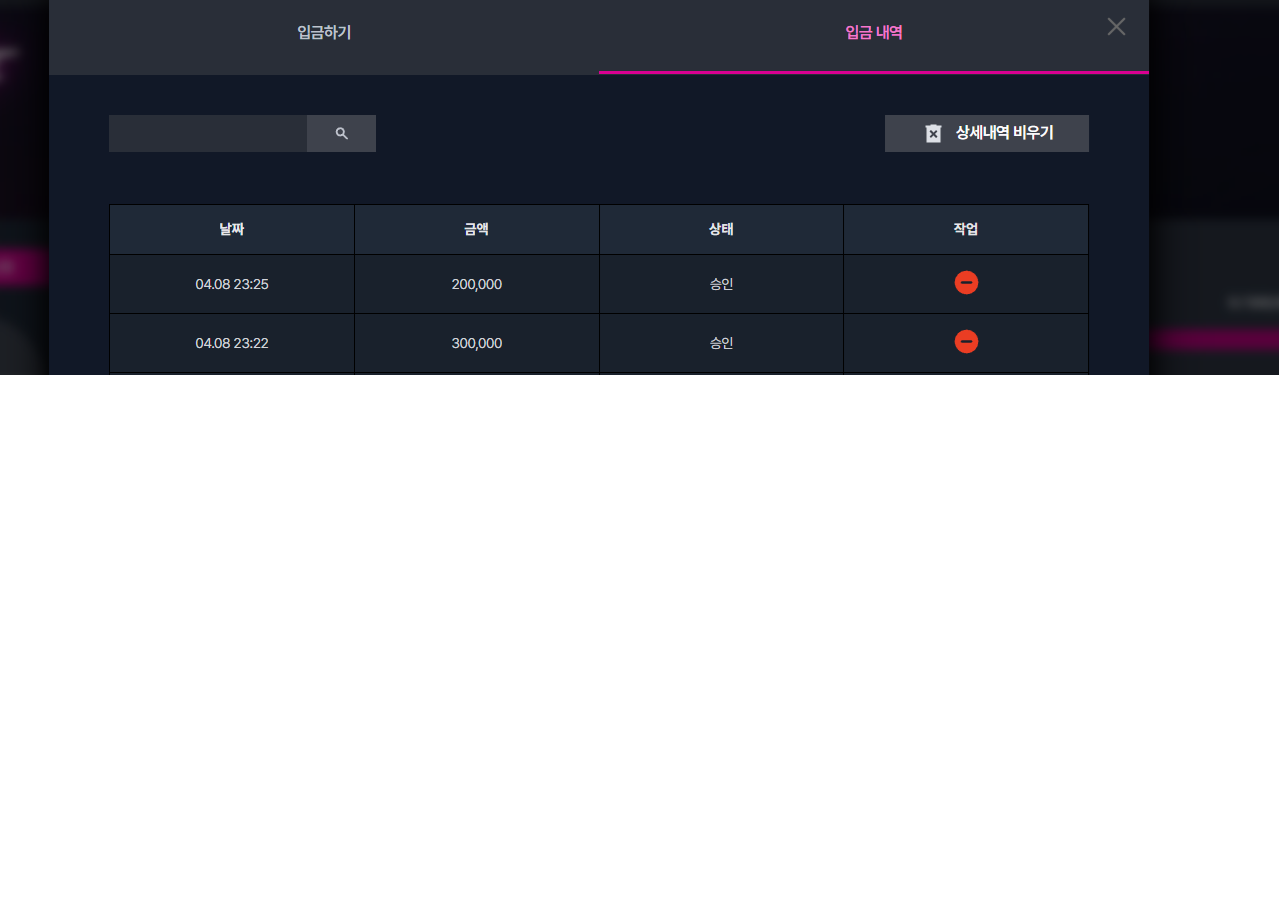Image resolution: width=1279 pixels, height=920 pixels.
Task: Click 승인 status in the 200,000 row
Action: [721, 284]
